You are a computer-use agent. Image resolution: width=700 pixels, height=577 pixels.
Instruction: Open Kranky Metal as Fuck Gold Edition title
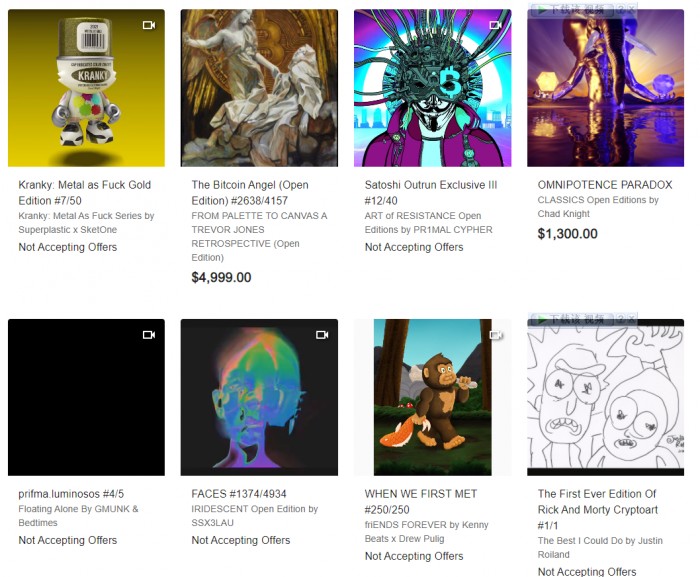[x=85, y=192]
